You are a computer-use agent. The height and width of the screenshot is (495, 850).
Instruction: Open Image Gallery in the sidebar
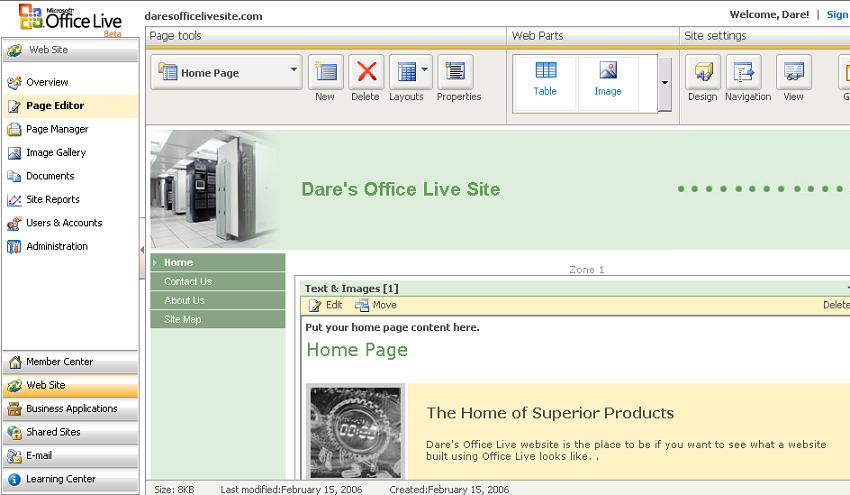click(55, 153)
